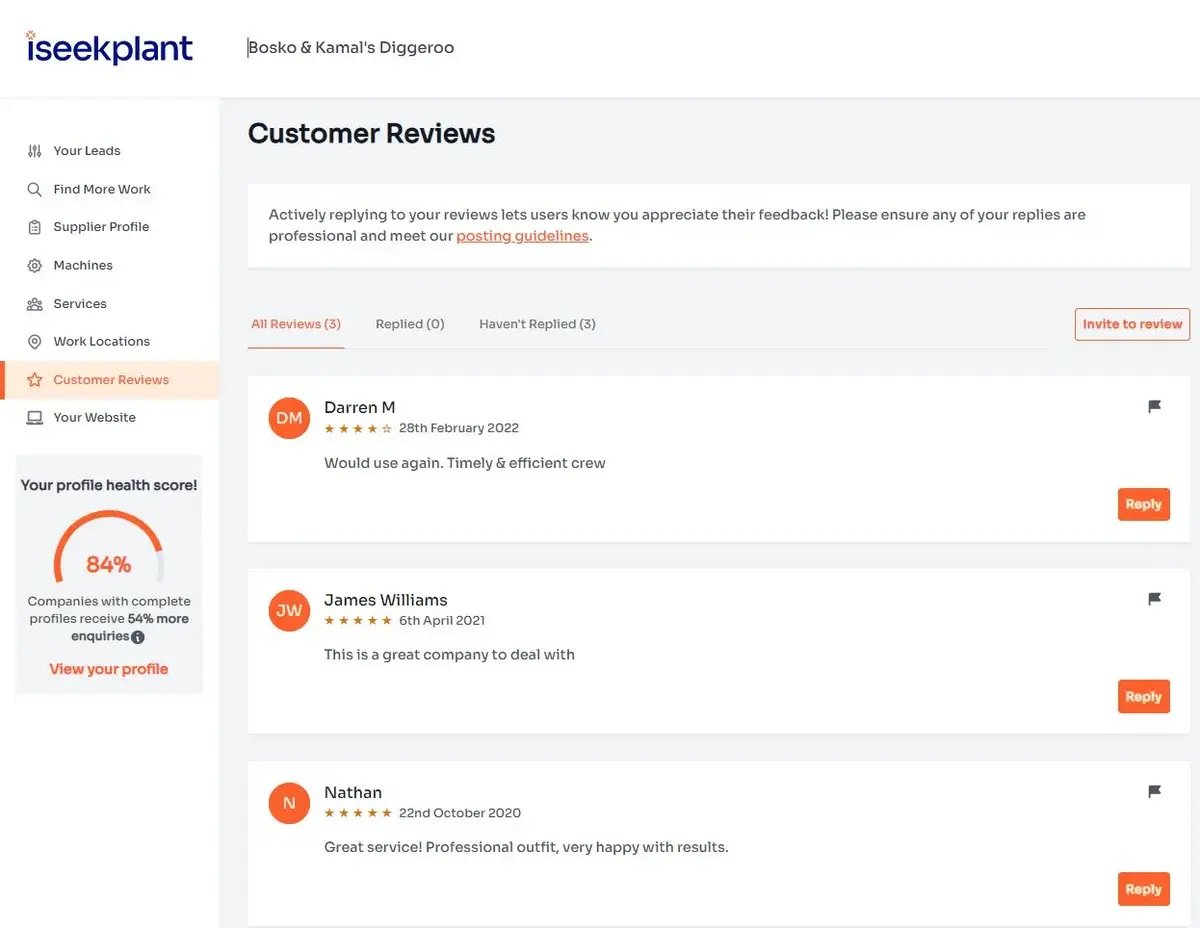Screen dimensions: 1200x928
Task: Click the Bosko & Kamal's Diggeroo title
Action: tap(351, 48)
